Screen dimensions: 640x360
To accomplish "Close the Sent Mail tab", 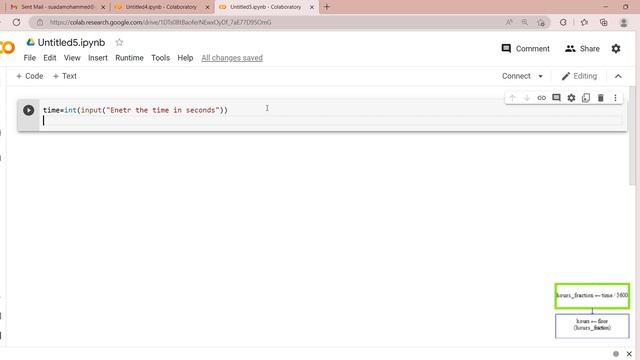I will pyautogui.click(x=103, y=7).
